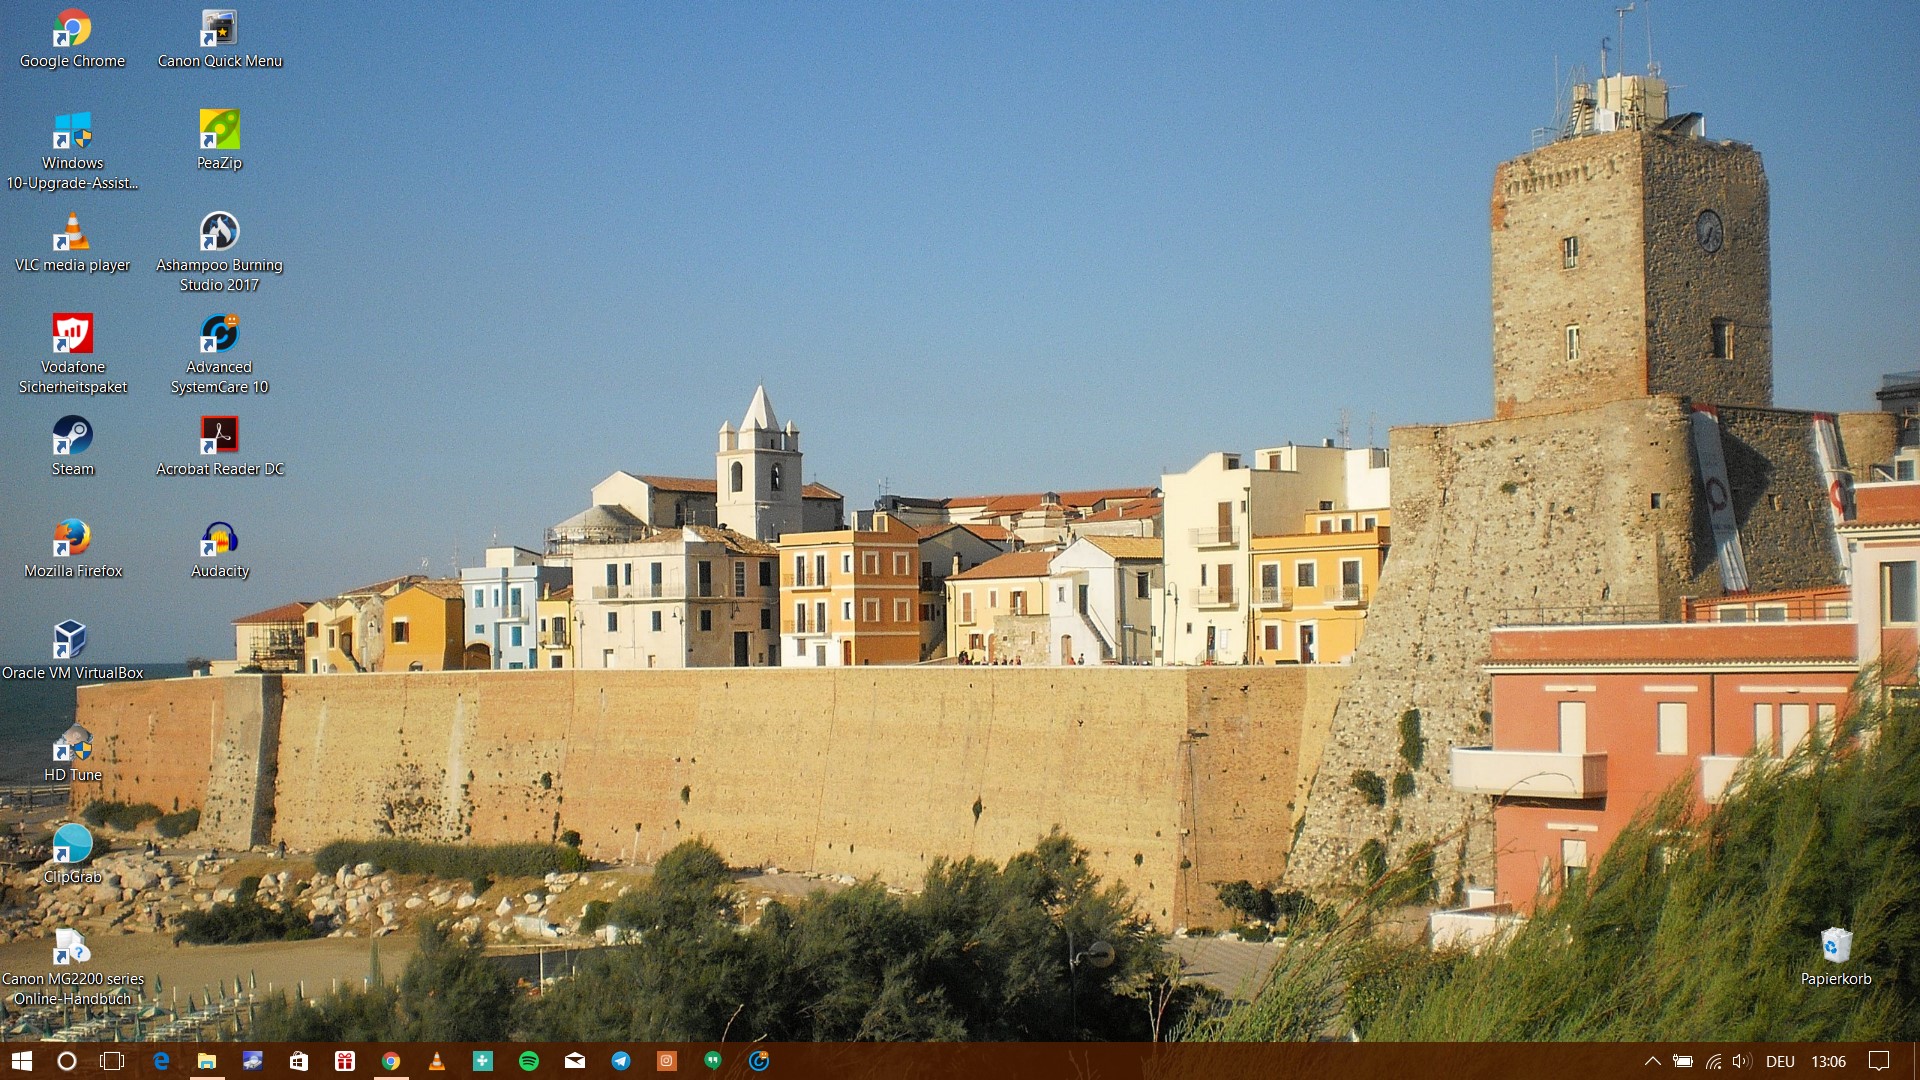The height and width of the screenshot is (1080, 1920).
Task: Select the Acrobat Reader DC icon
Action: click(x=219, y=437)
